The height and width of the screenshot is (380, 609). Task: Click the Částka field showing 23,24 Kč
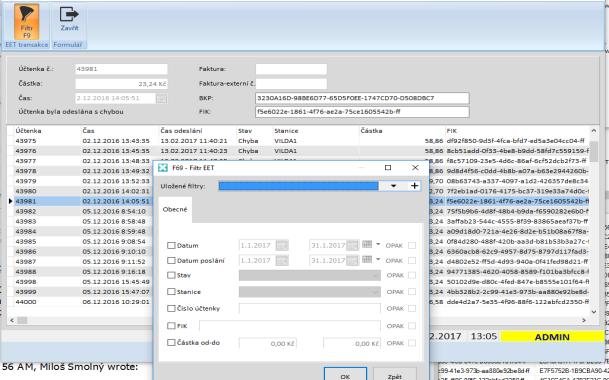click(121, 84)
